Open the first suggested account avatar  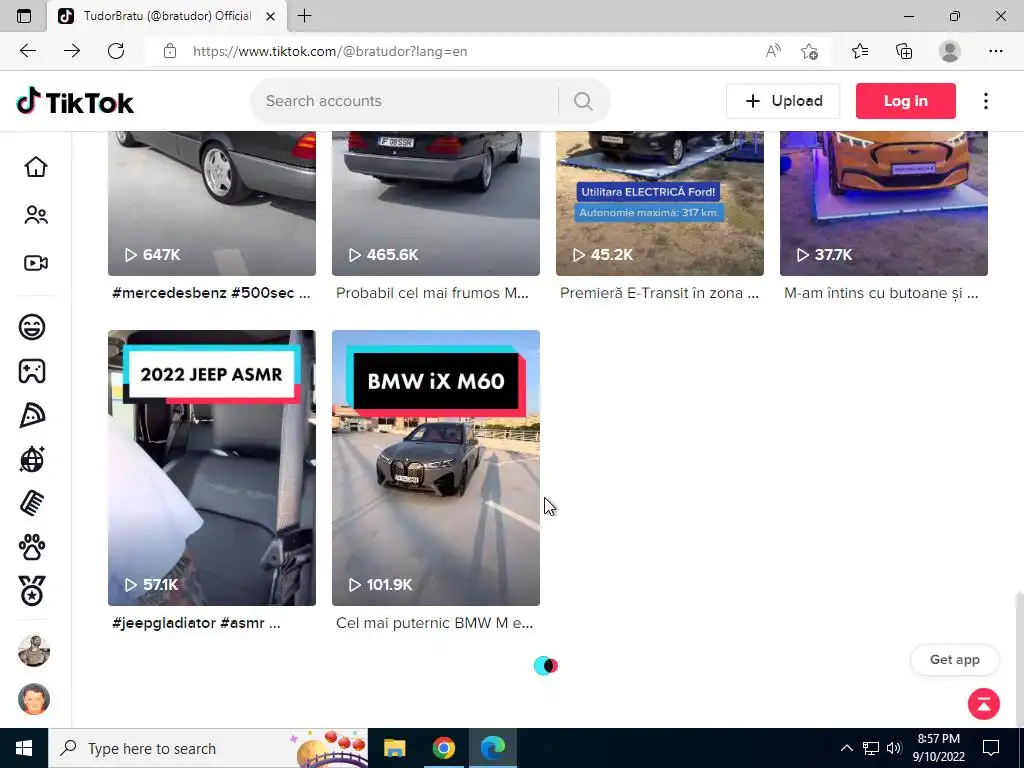34,650
